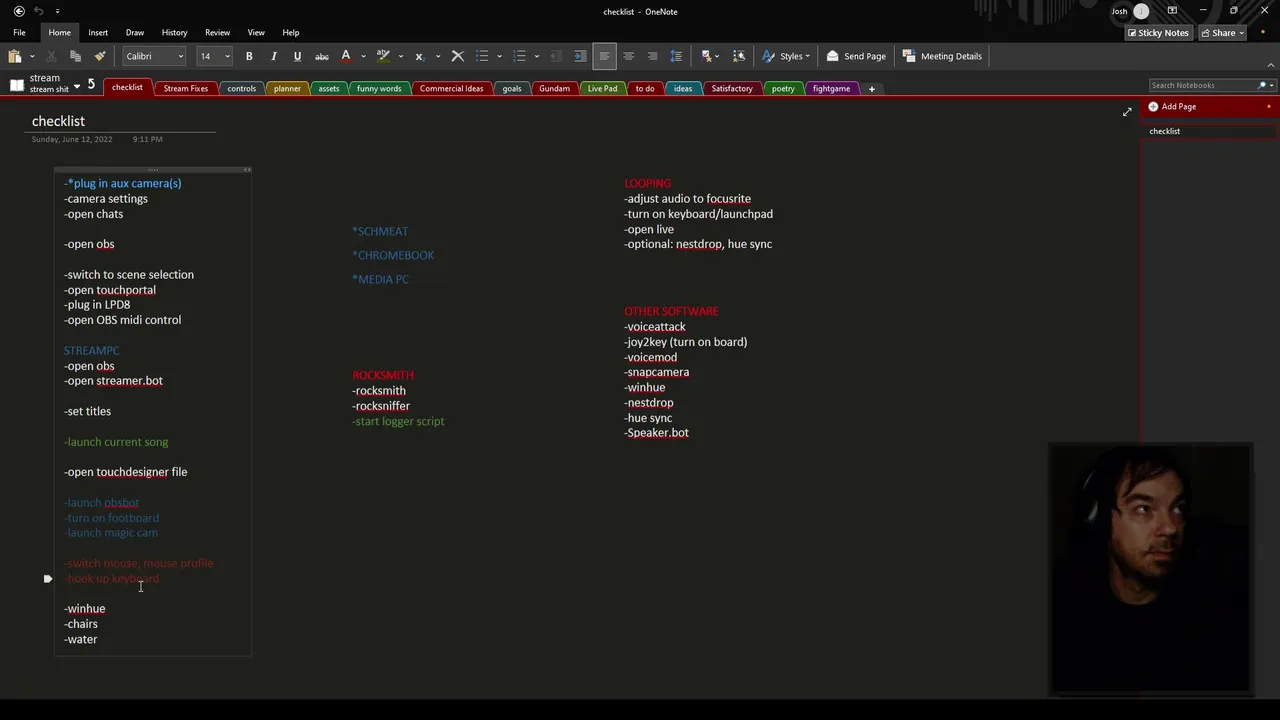The width and height of the screenshot is (1280, 720).
Task: Click the Cut scissors icon
Action: (x=51, y=56)
